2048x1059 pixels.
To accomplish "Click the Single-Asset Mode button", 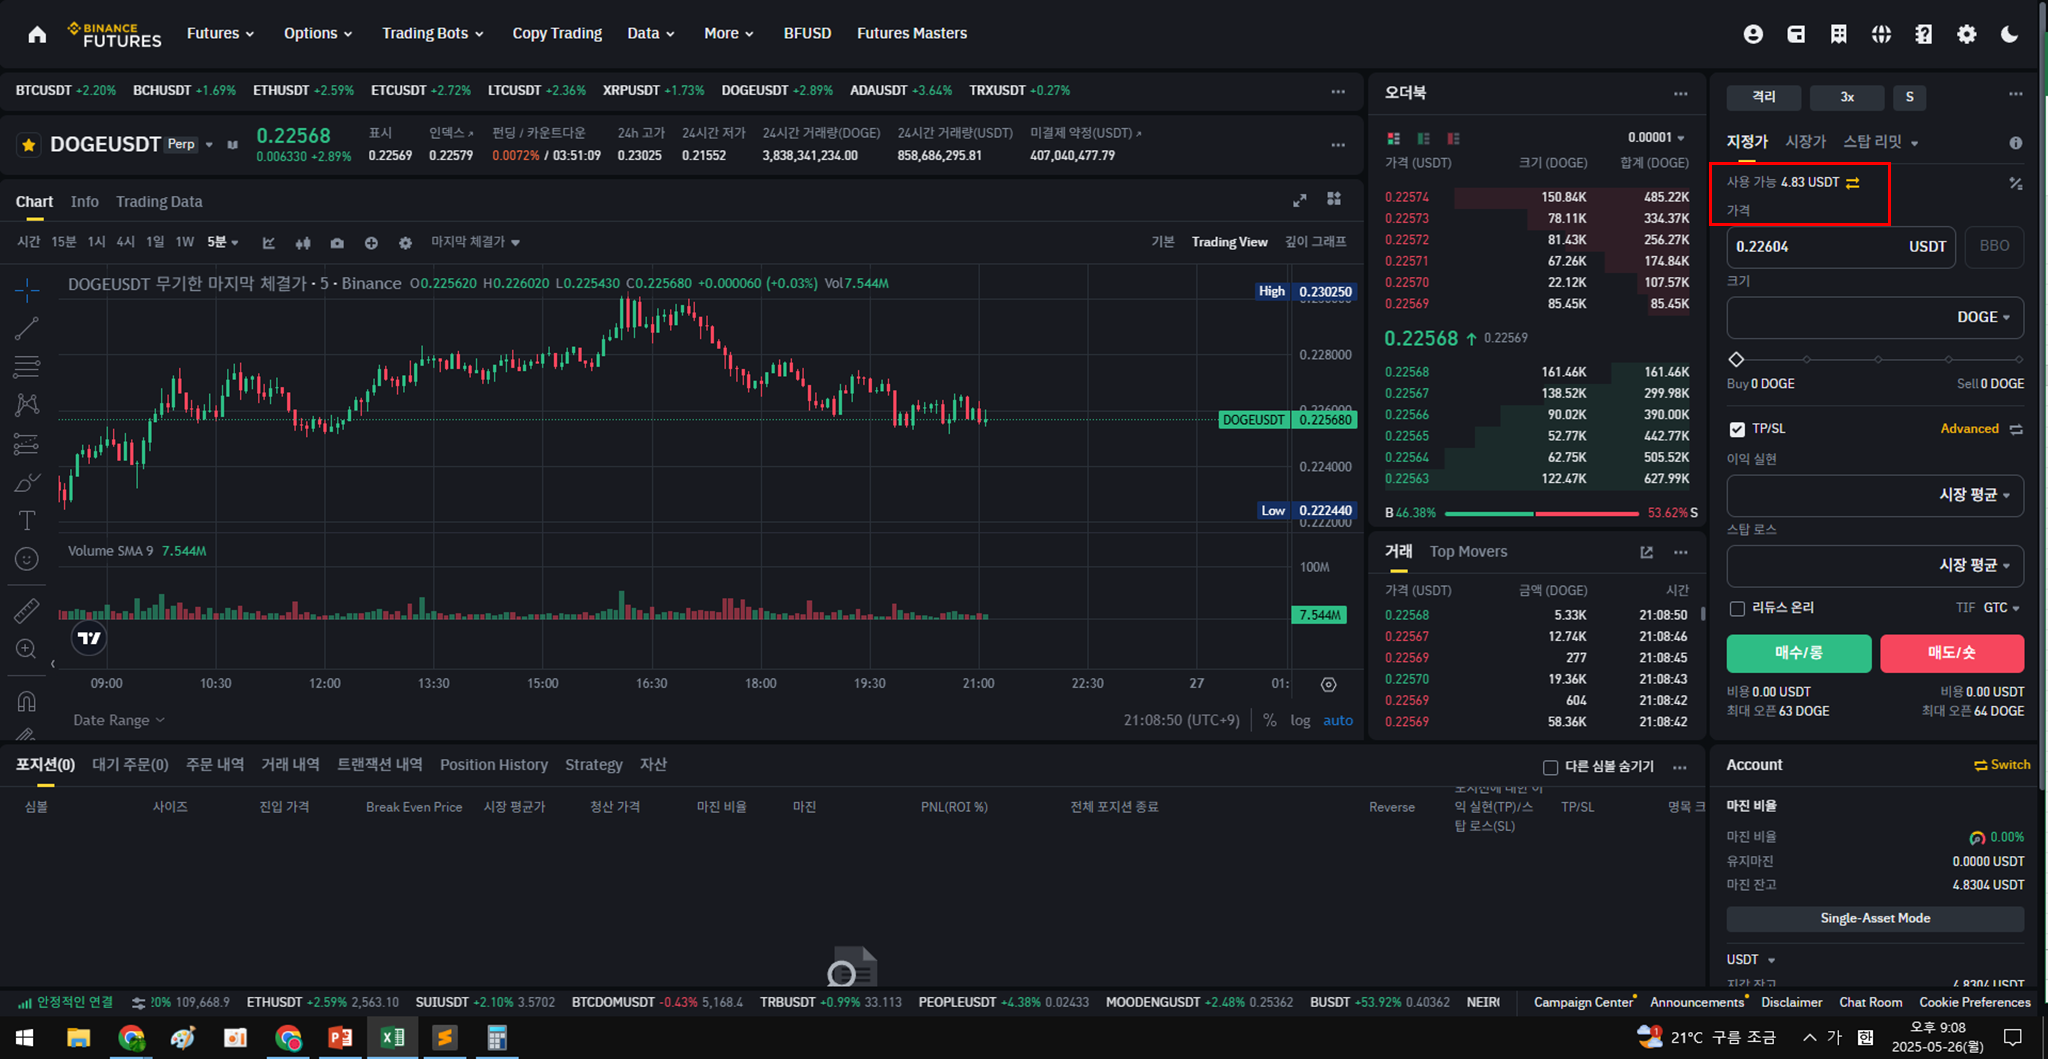I will pyautogui.click(x=1875, y=918).
